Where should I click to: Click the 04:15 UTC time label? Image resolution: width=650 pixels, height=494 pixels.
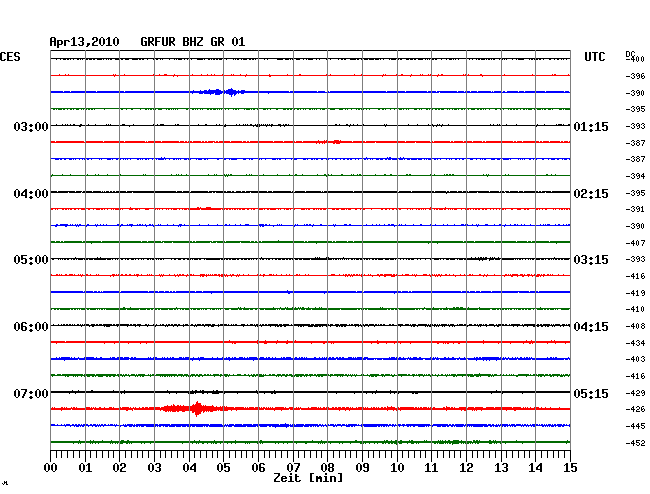click(x=591, y=327)
